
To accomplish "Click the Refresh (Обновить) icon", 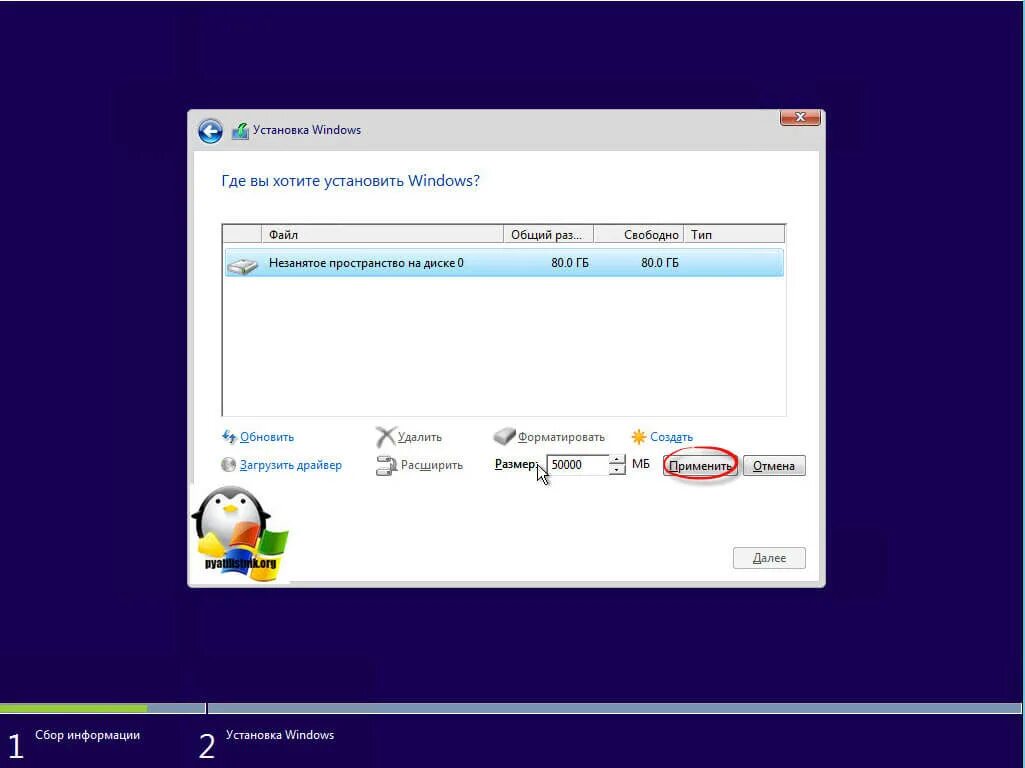I will click(x=229, y=437).
